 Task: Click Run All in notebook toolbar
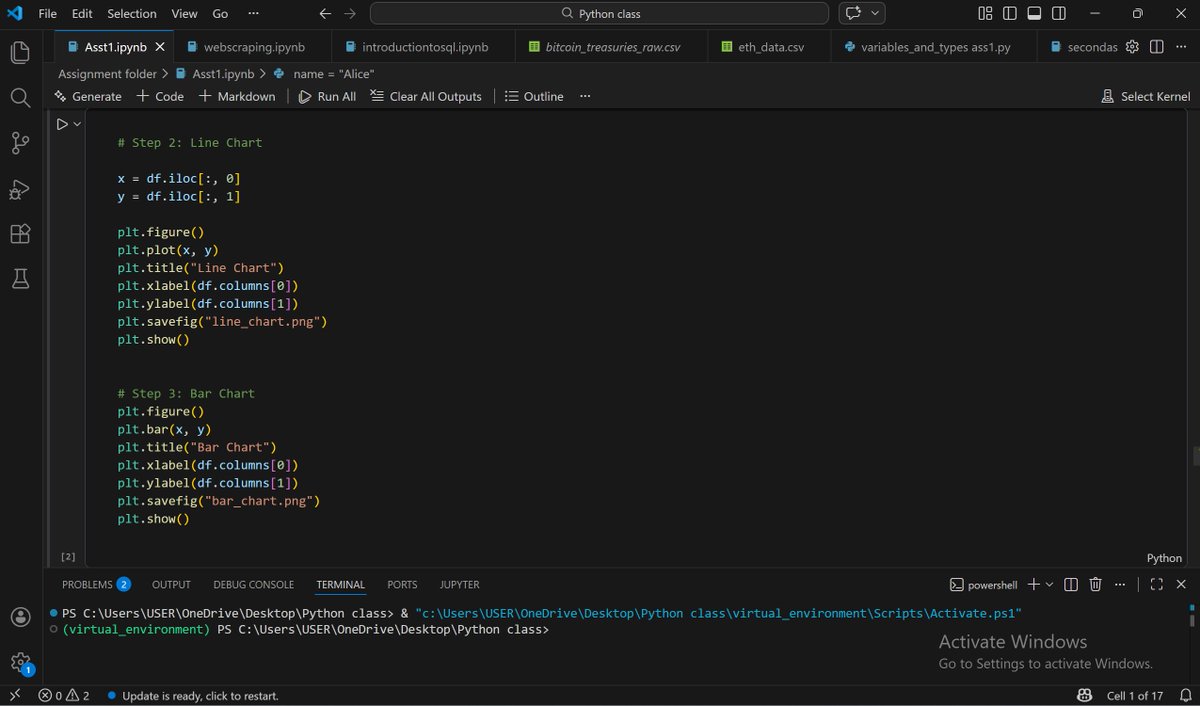[327, 96]
